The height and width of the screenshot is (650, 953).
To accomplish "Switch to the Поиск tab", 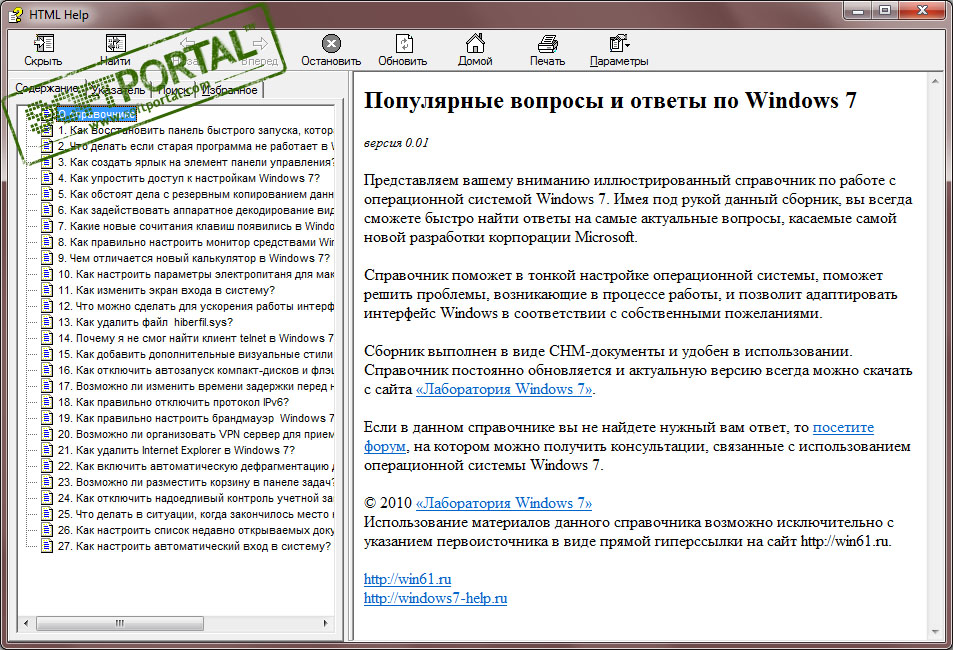I will [x=174, y=90].
